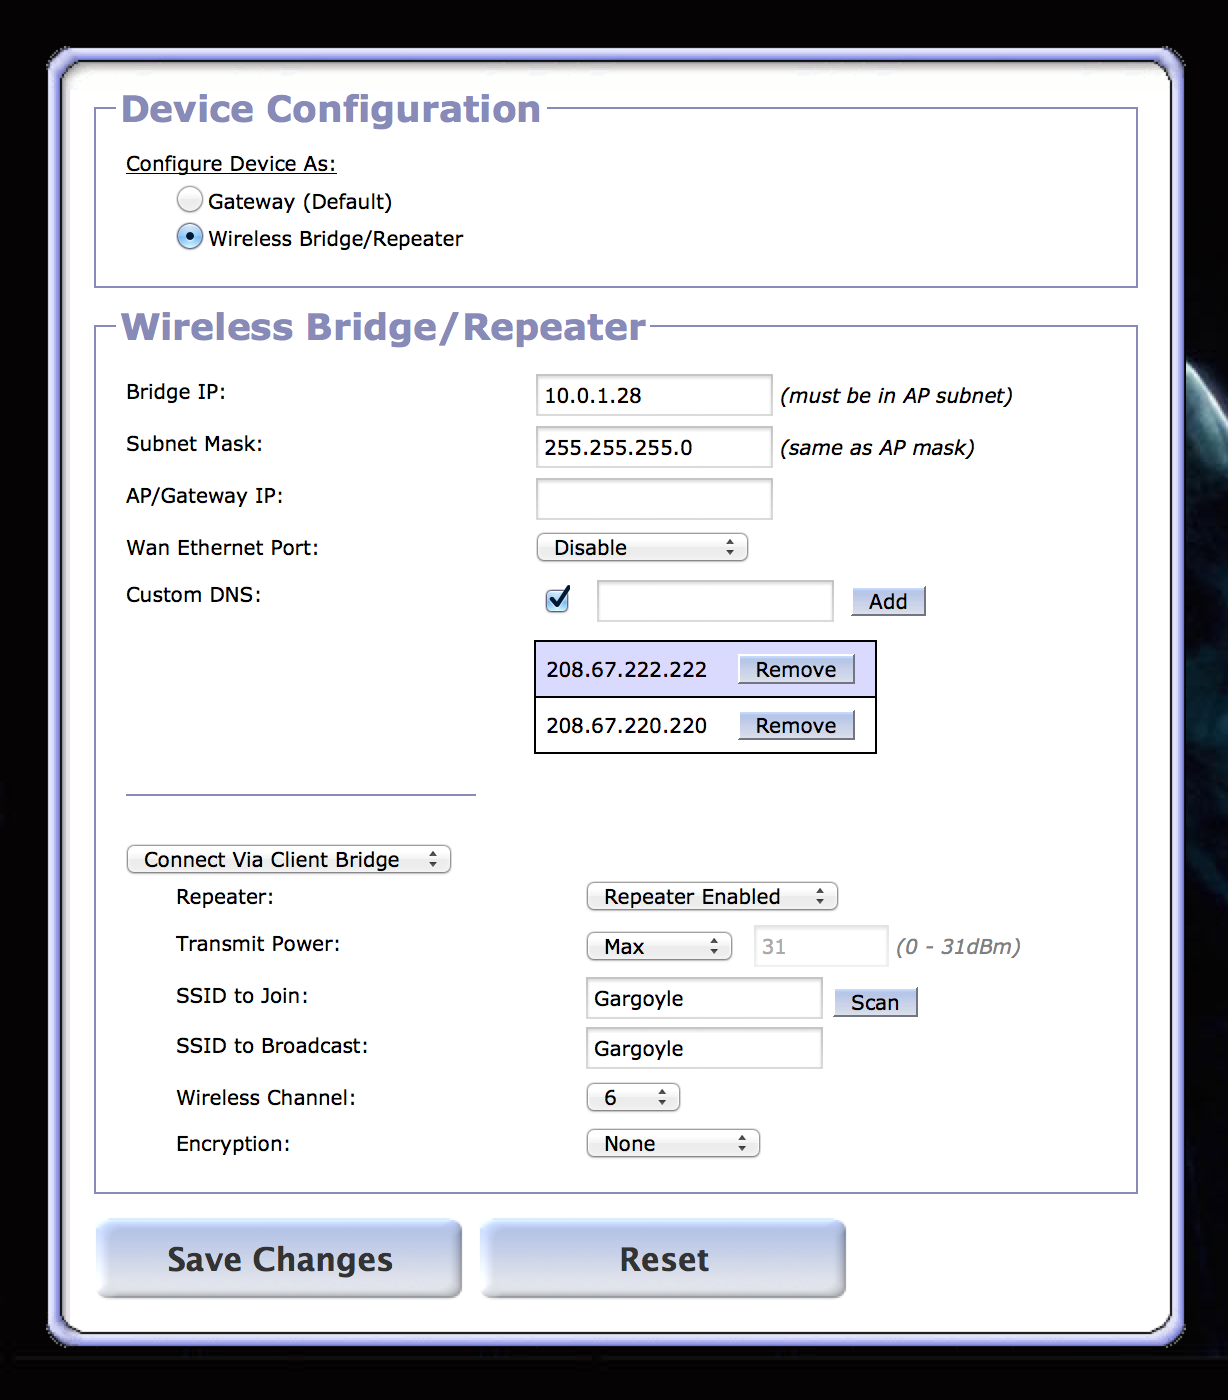Click the Scan button for SSID
This screenshot has height=1400, width=1228.
[875, 1002]
